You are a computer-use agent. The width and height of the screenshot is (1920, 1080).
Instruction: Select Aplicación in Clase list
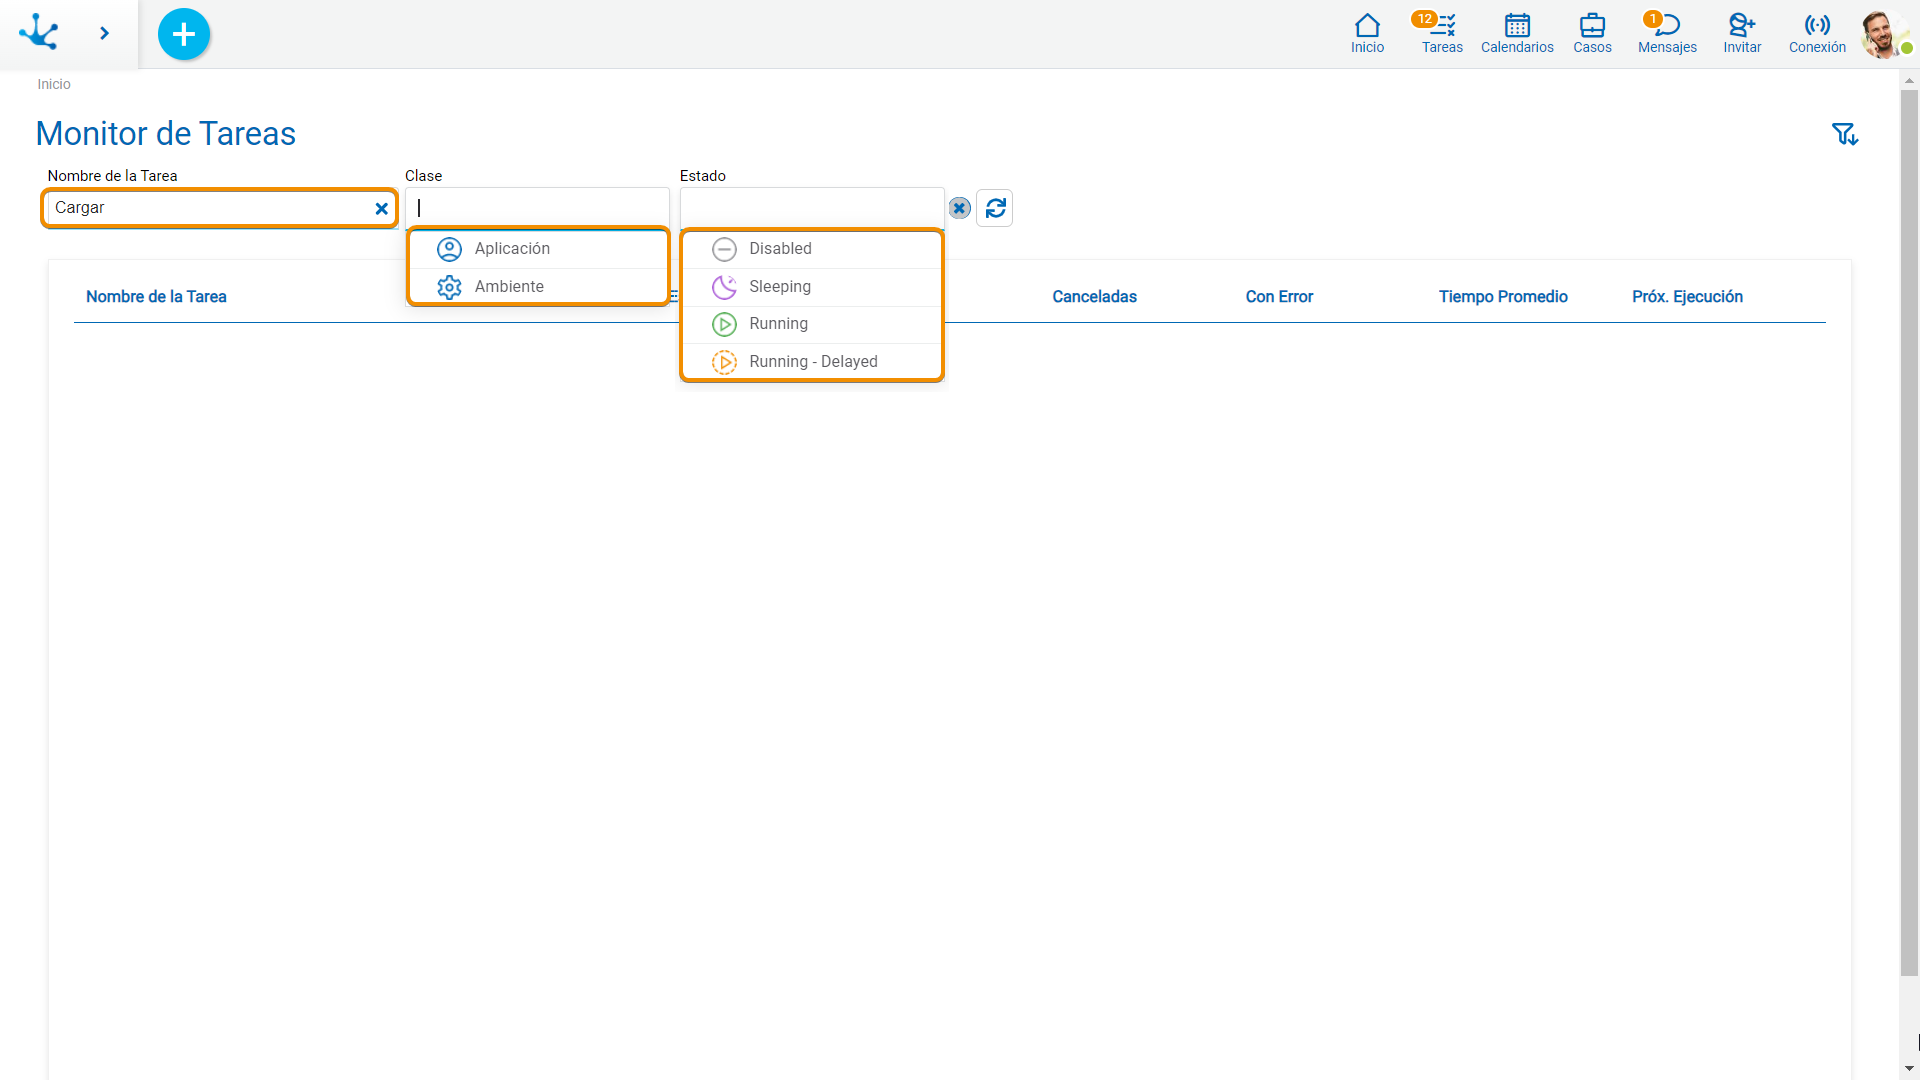click(x=538, y=249)
